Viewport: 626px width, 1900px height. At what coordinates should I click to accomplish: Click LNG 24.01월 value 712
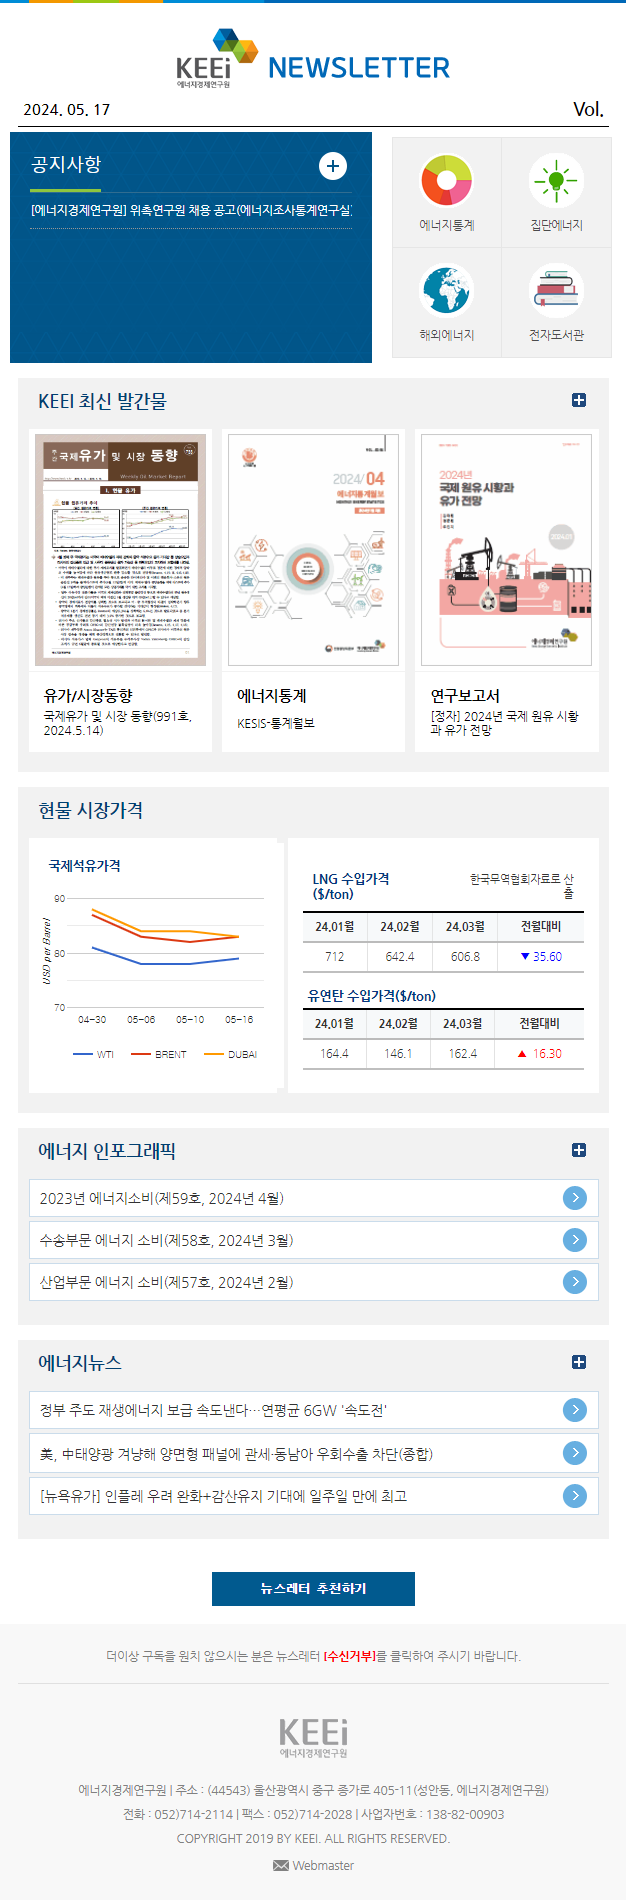[335, 957]
